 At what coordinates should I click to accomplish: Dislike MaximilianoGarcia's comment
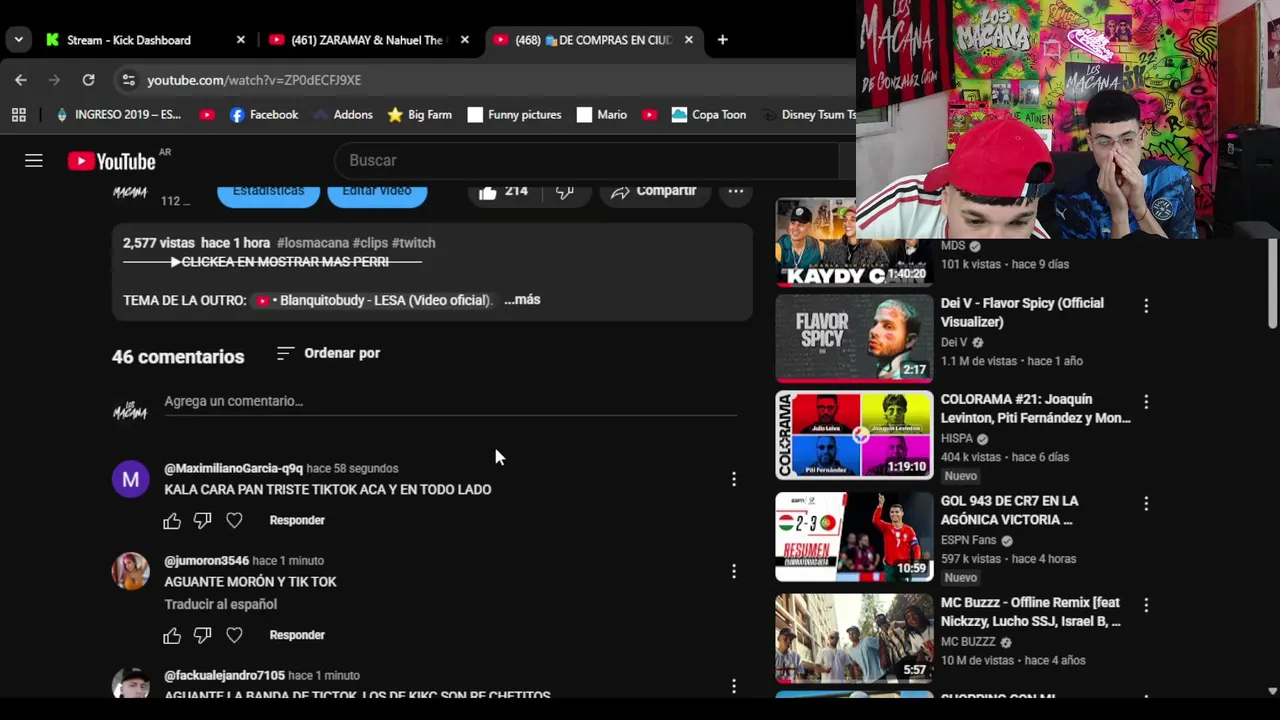point(202,520)
